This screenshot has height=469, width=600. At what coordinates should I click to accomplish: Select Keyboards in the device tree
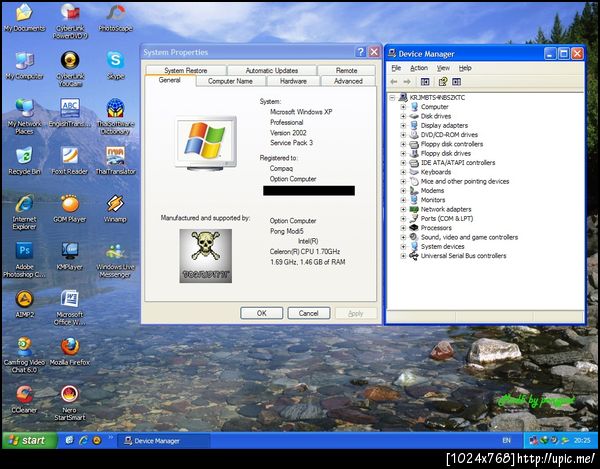pyautogui.click(x=436, y=172)
